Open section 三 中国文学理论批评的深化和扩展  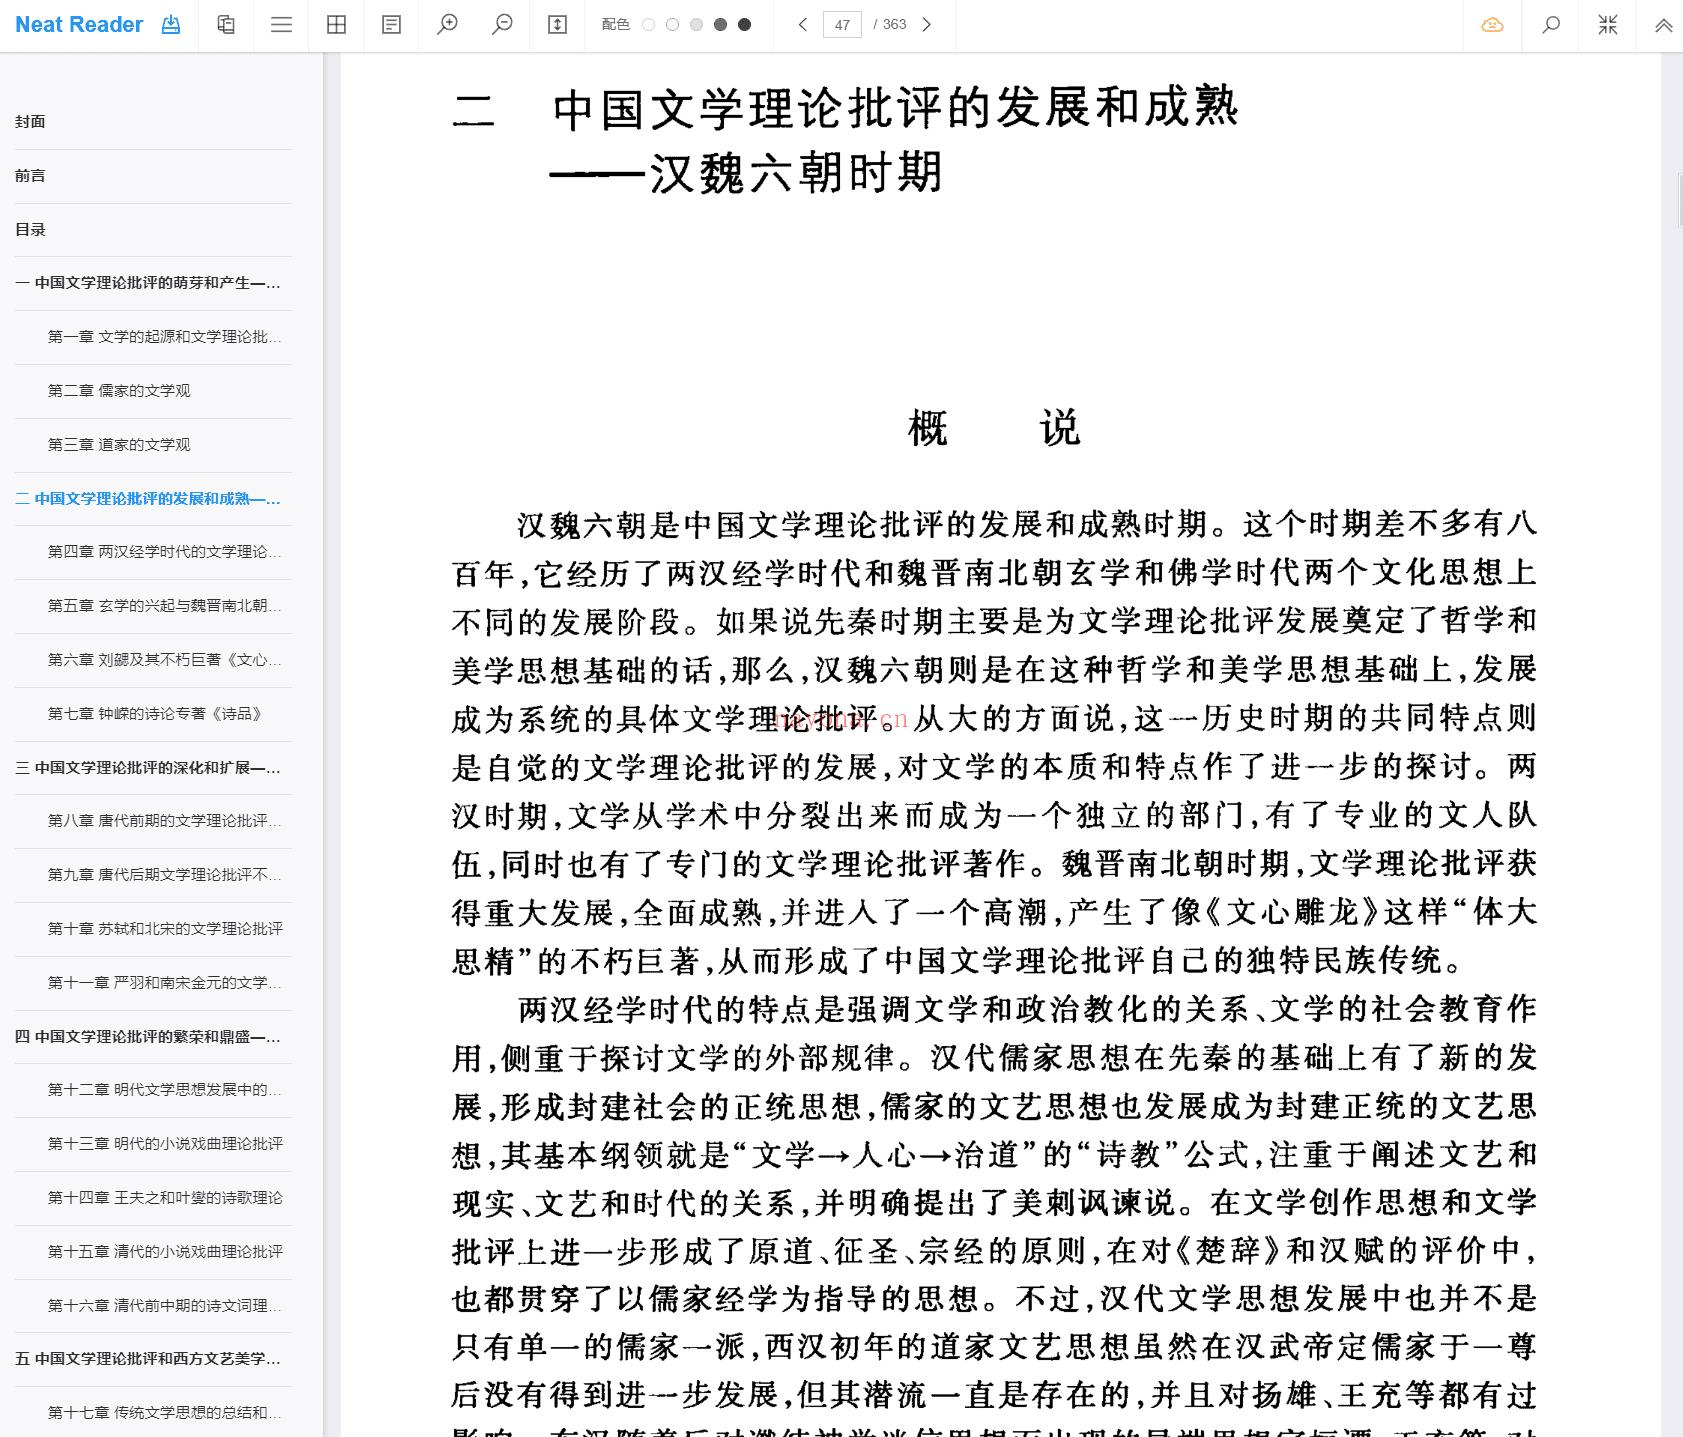(153, 768)
